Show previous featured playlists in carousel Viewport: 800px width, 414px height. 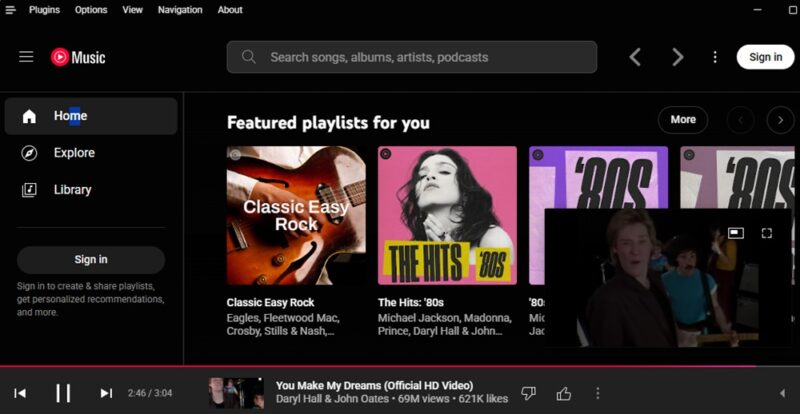(740, 120)
